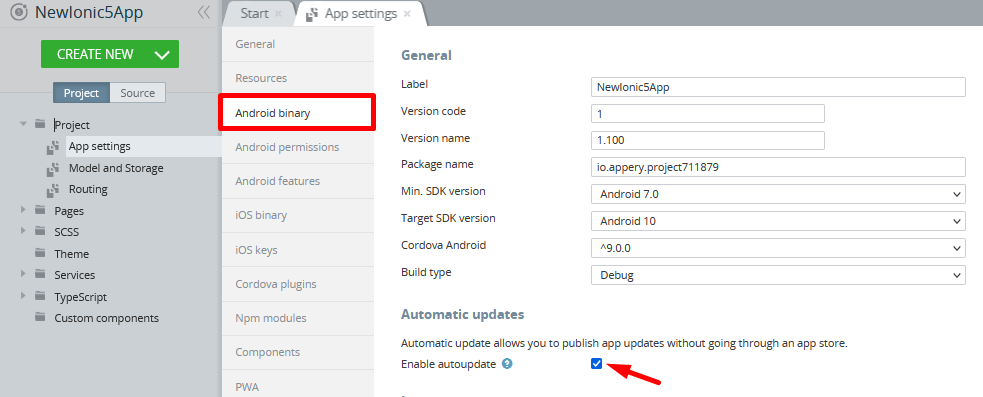Collapse the left panel with double chevron
Viewport: 983px width, 397px height.
pyautogui.click(x=203, y=13)
